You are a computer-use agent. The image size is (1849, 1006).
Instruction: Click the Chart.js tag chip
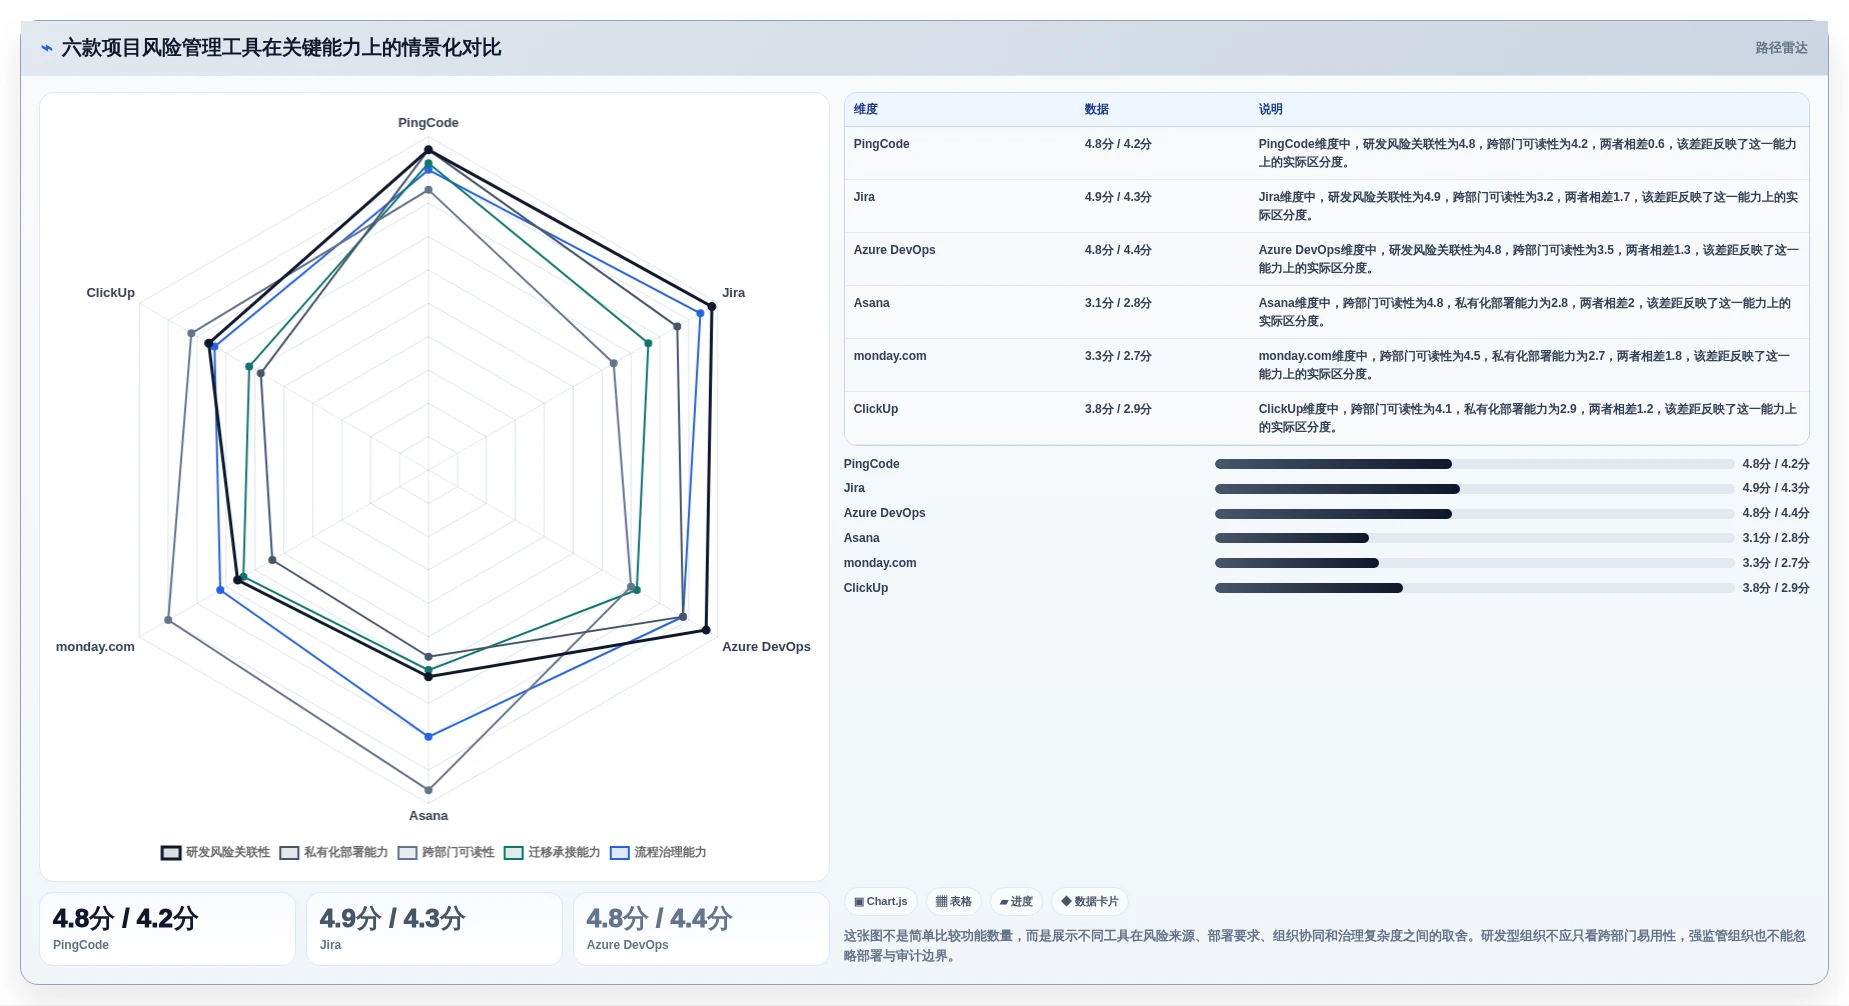tap(881, 901)
